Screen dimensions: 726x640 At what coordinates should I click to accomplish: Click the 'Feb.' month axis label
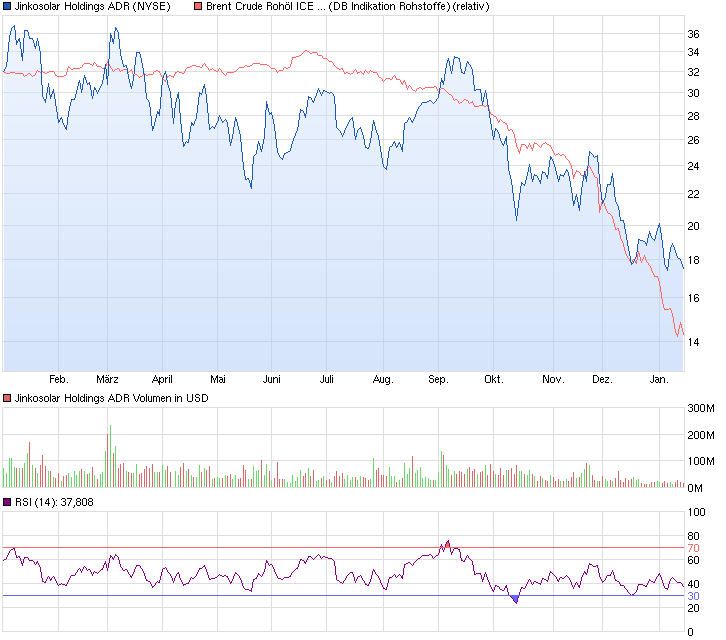coord(59,379)
